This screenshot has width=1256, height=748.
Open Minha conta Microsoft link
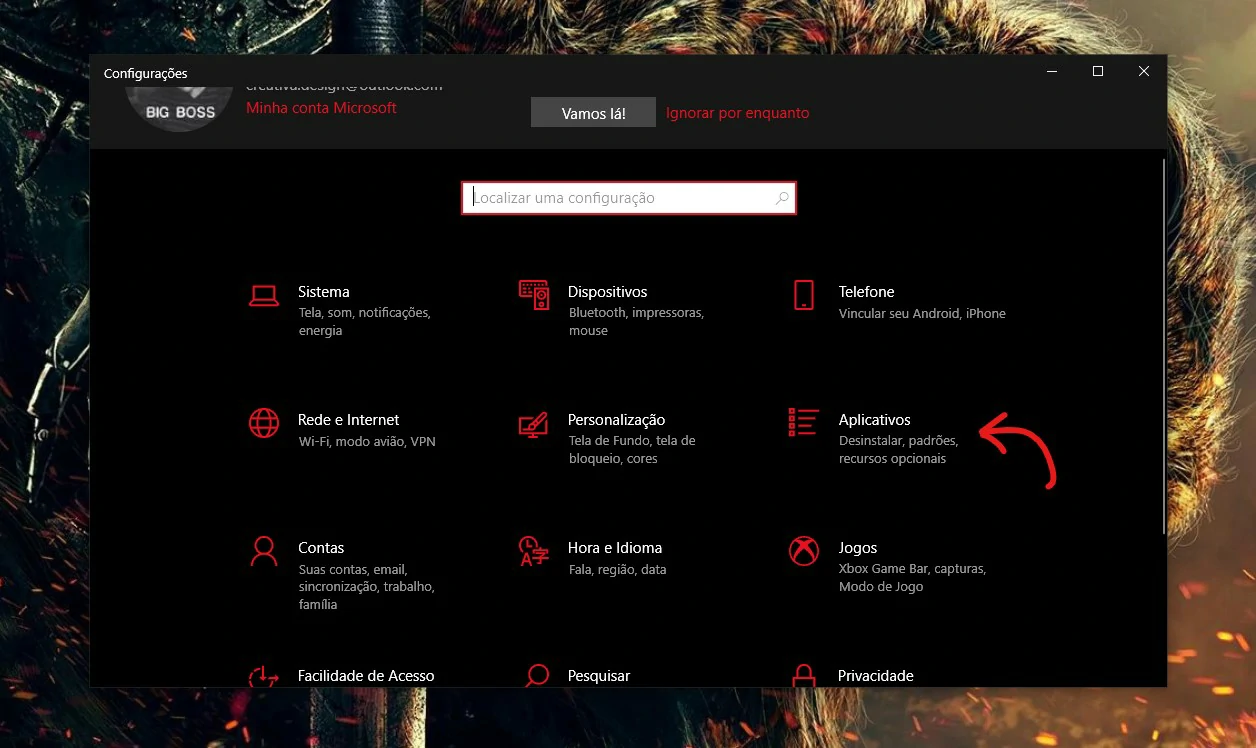point(321,107)
